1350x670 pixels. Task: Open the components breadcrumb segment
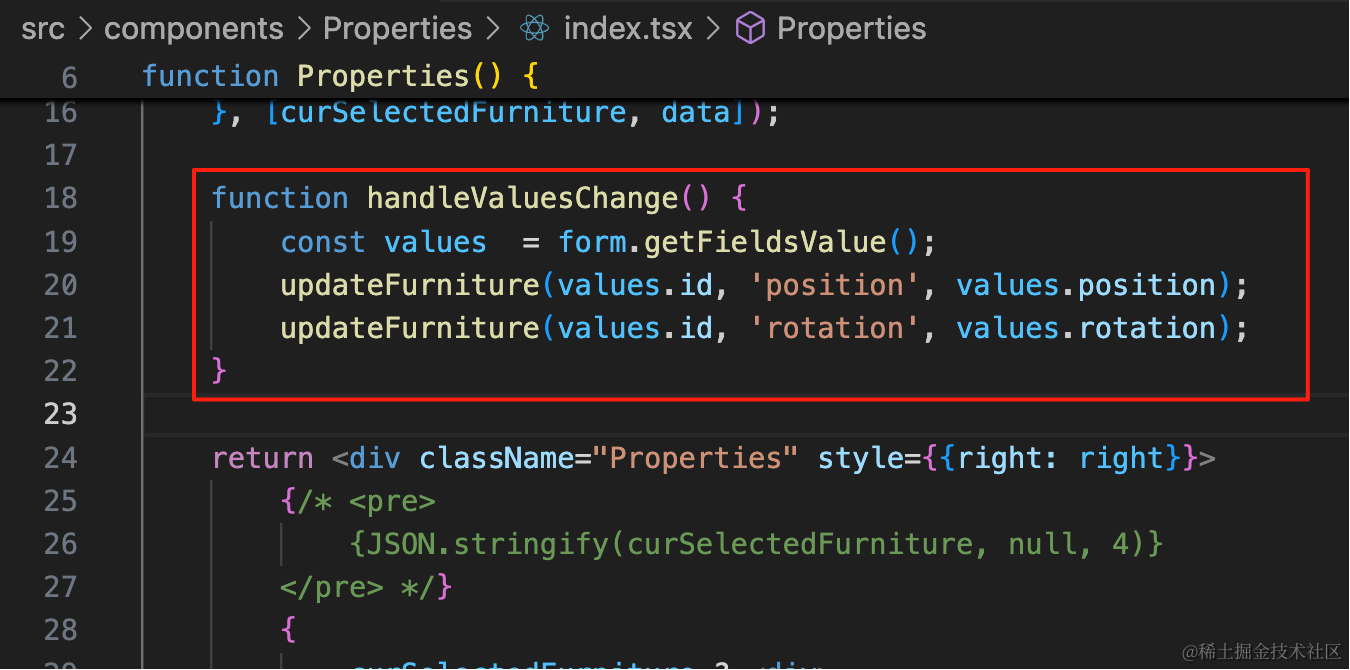(x=194, y=29)
